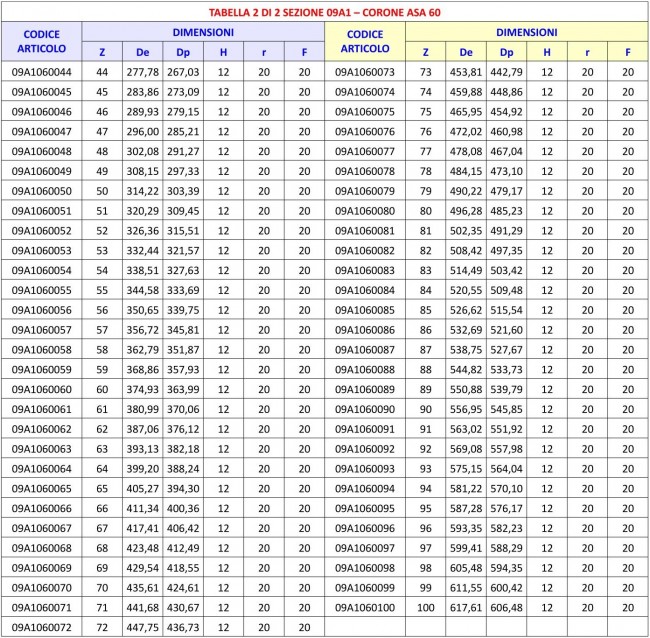The width and height of the screenshot is (650, 638).
Task: Click article code 09A1060072
Action: 41,627
